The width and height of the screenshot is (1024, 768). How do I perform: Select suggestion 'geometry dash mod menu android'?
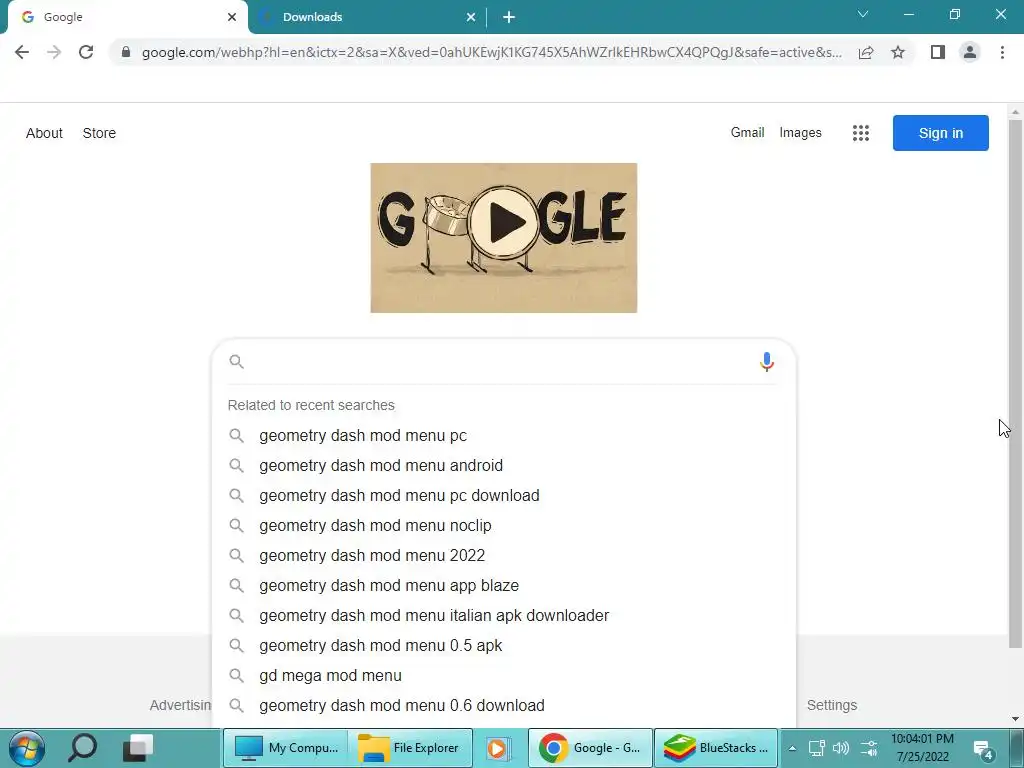(504, 466)
